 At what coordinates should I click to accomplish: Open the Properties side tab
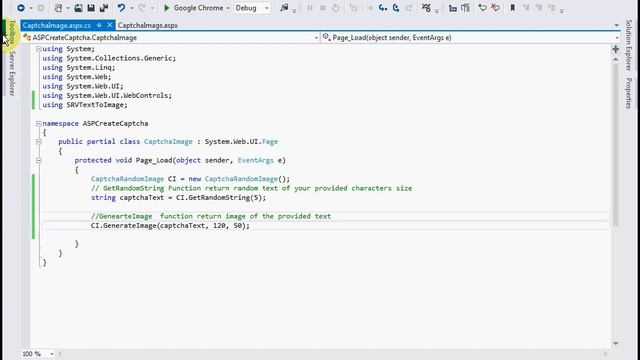click(x=629, y=93)
